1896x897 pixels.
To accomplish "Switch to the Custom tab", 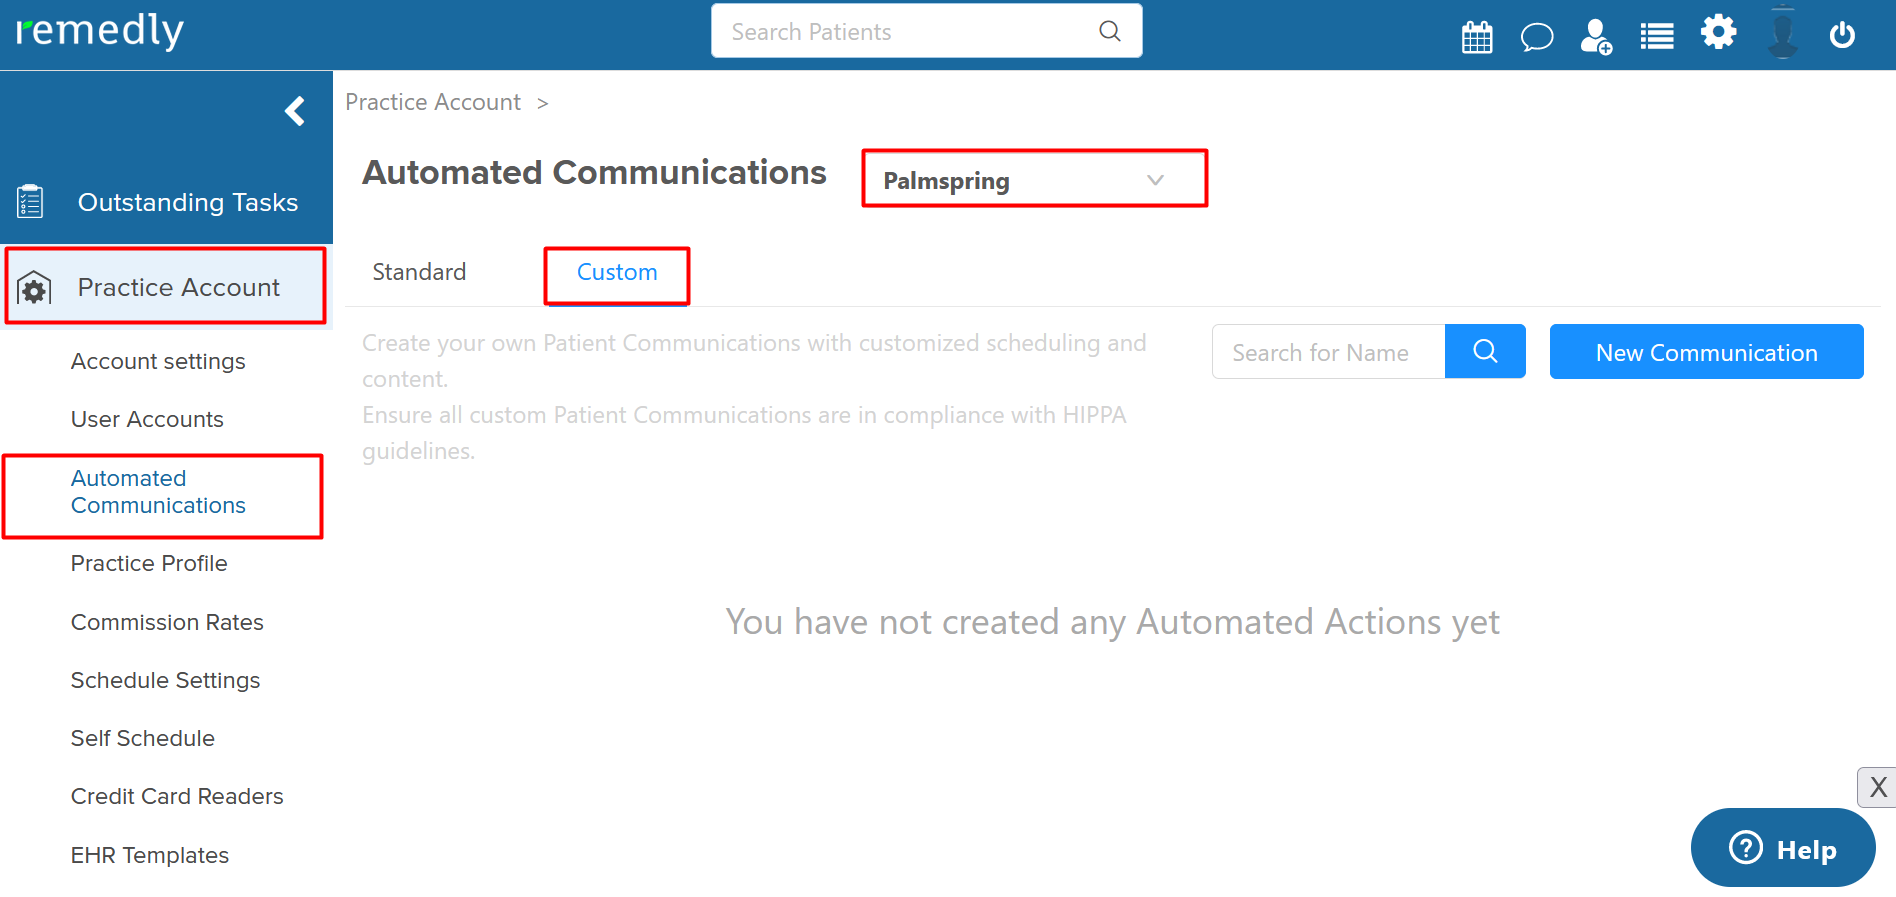I will click(617, 272).
